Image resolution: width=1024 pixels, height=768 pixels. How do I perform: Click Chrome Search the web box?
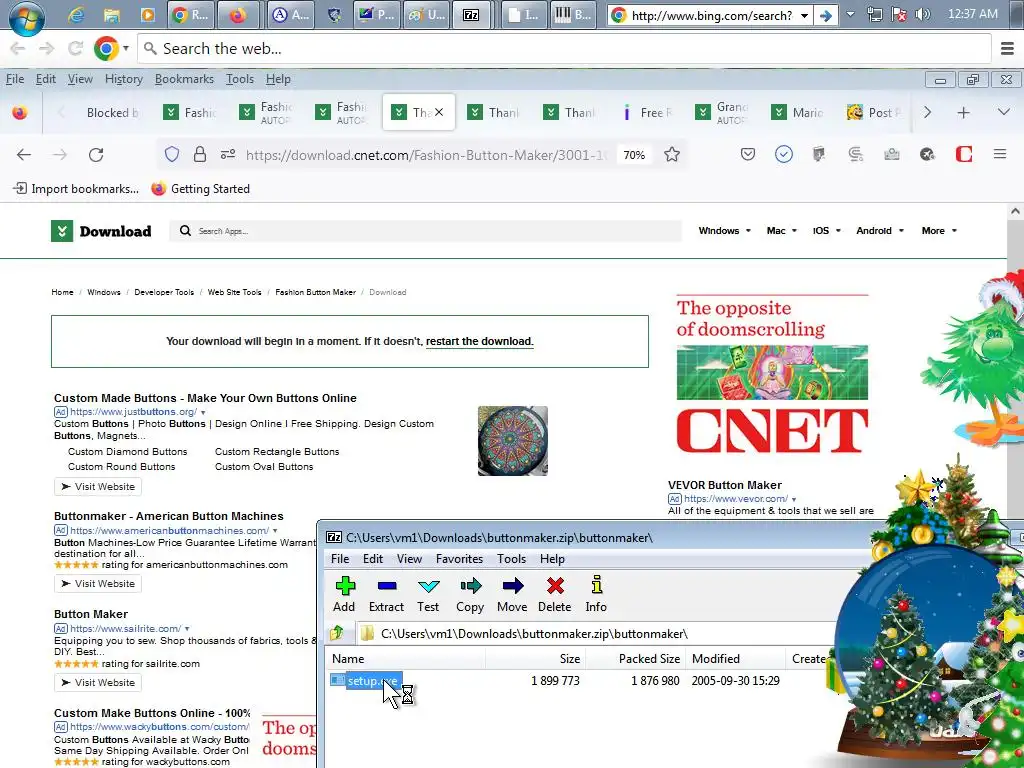[x=564, y=48]
